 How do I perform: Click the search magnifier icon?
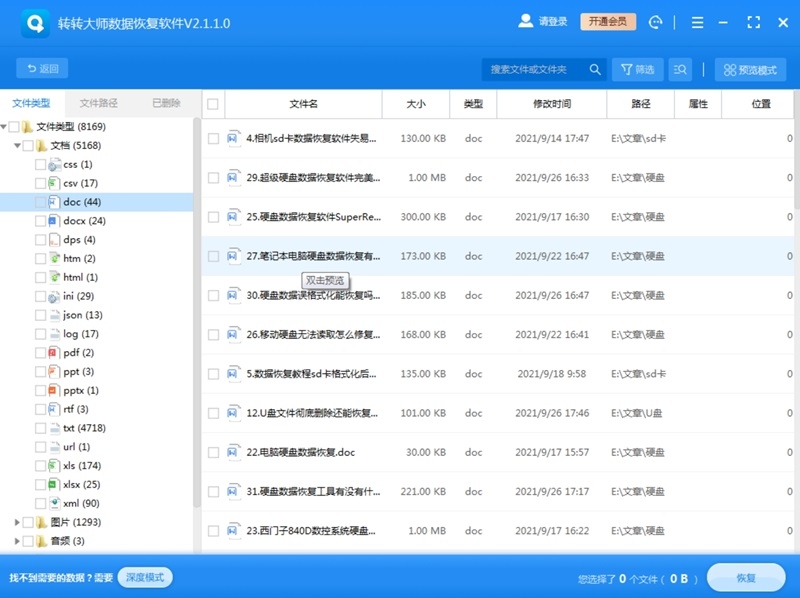[596, 69]
